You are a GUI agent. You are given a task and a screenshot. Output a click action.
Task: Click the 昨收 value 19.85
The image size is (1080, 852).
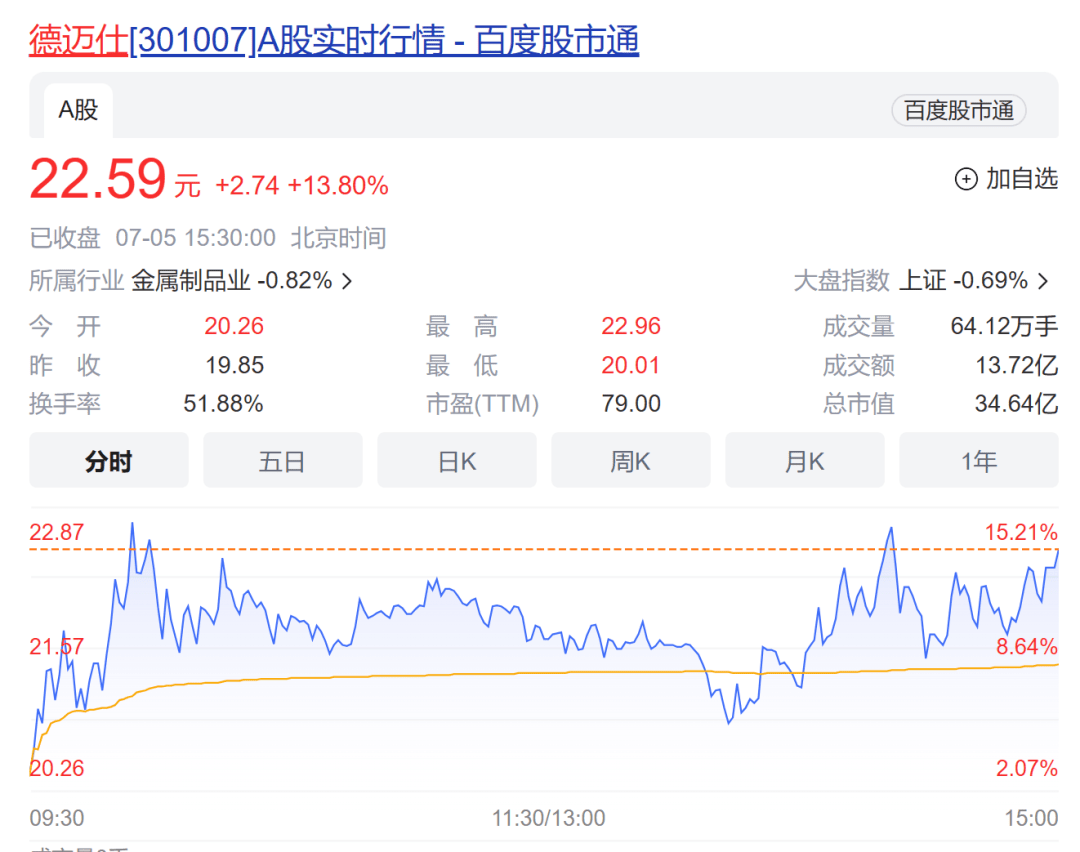click(234, 365)
